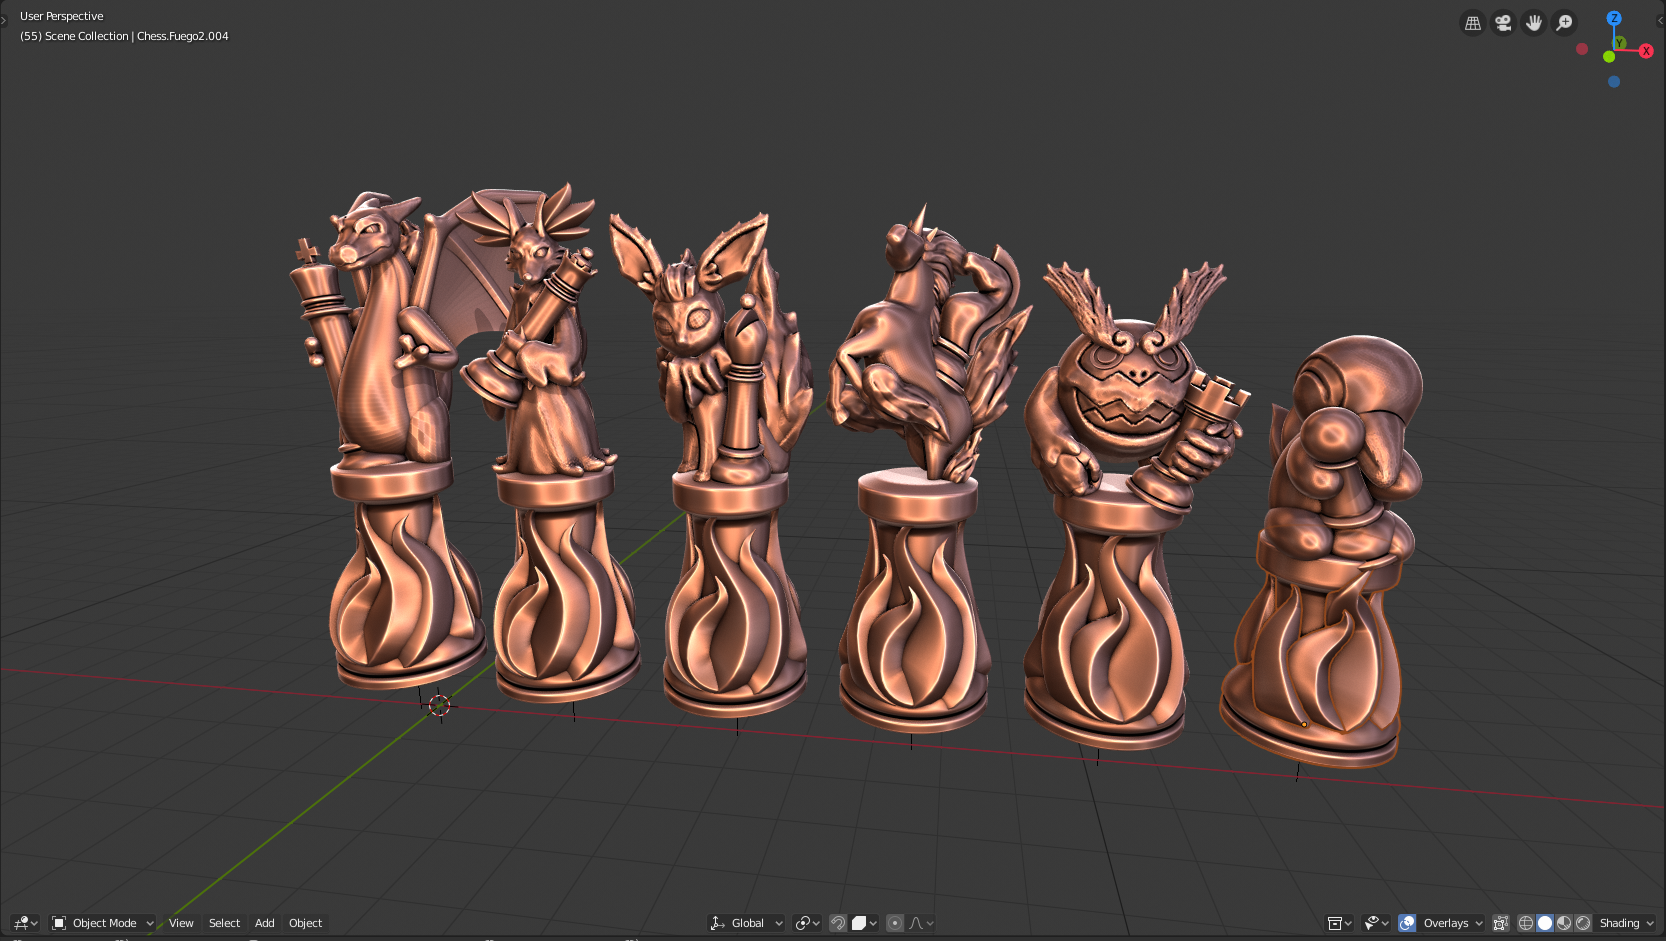Image resolution: width=1666 pixels, height=941 pixels.
Task: Open the Select menu
Action: point(224,923)
